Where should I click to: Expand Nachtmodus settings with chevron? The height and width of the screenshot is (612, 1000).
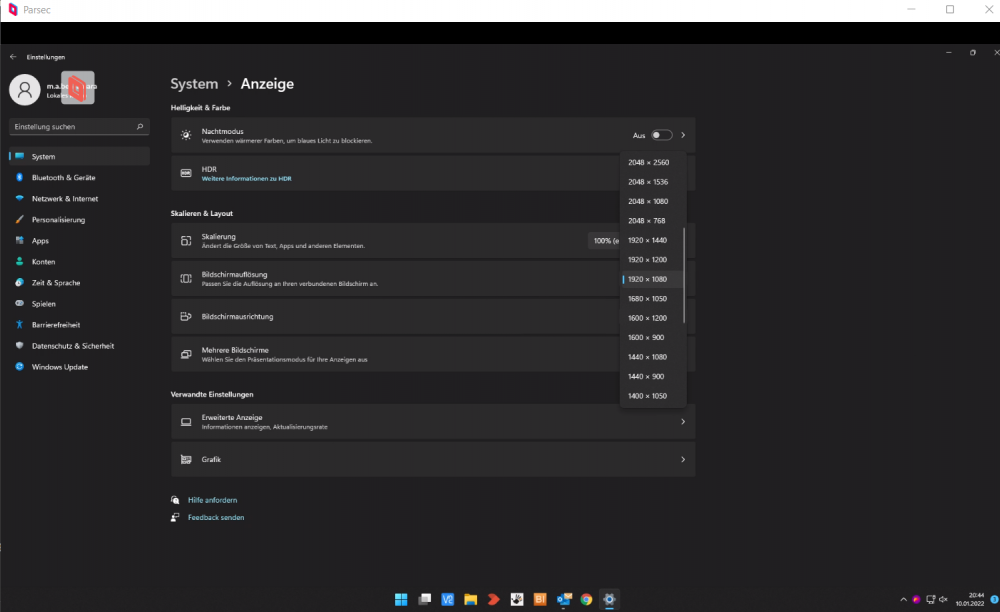tap(683, 135)
